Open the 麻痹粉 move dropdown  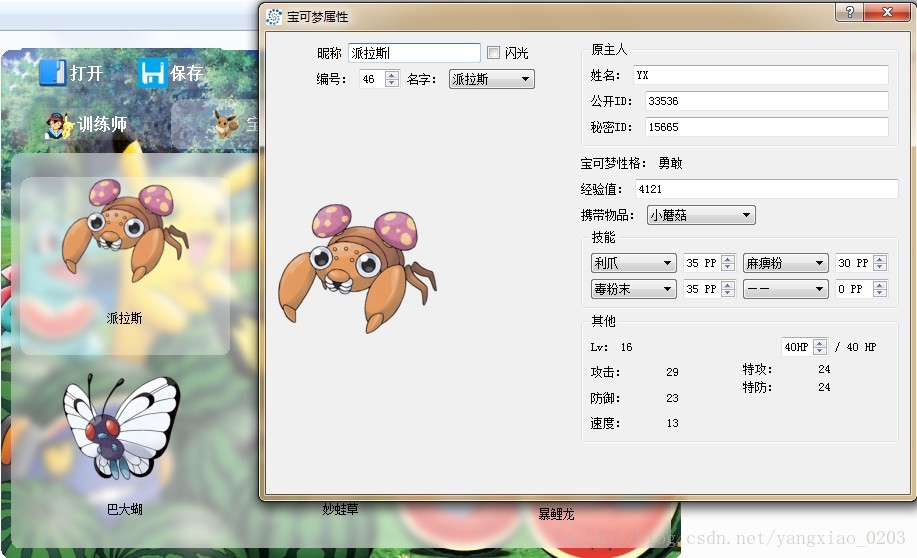click(x=785, y=263)
